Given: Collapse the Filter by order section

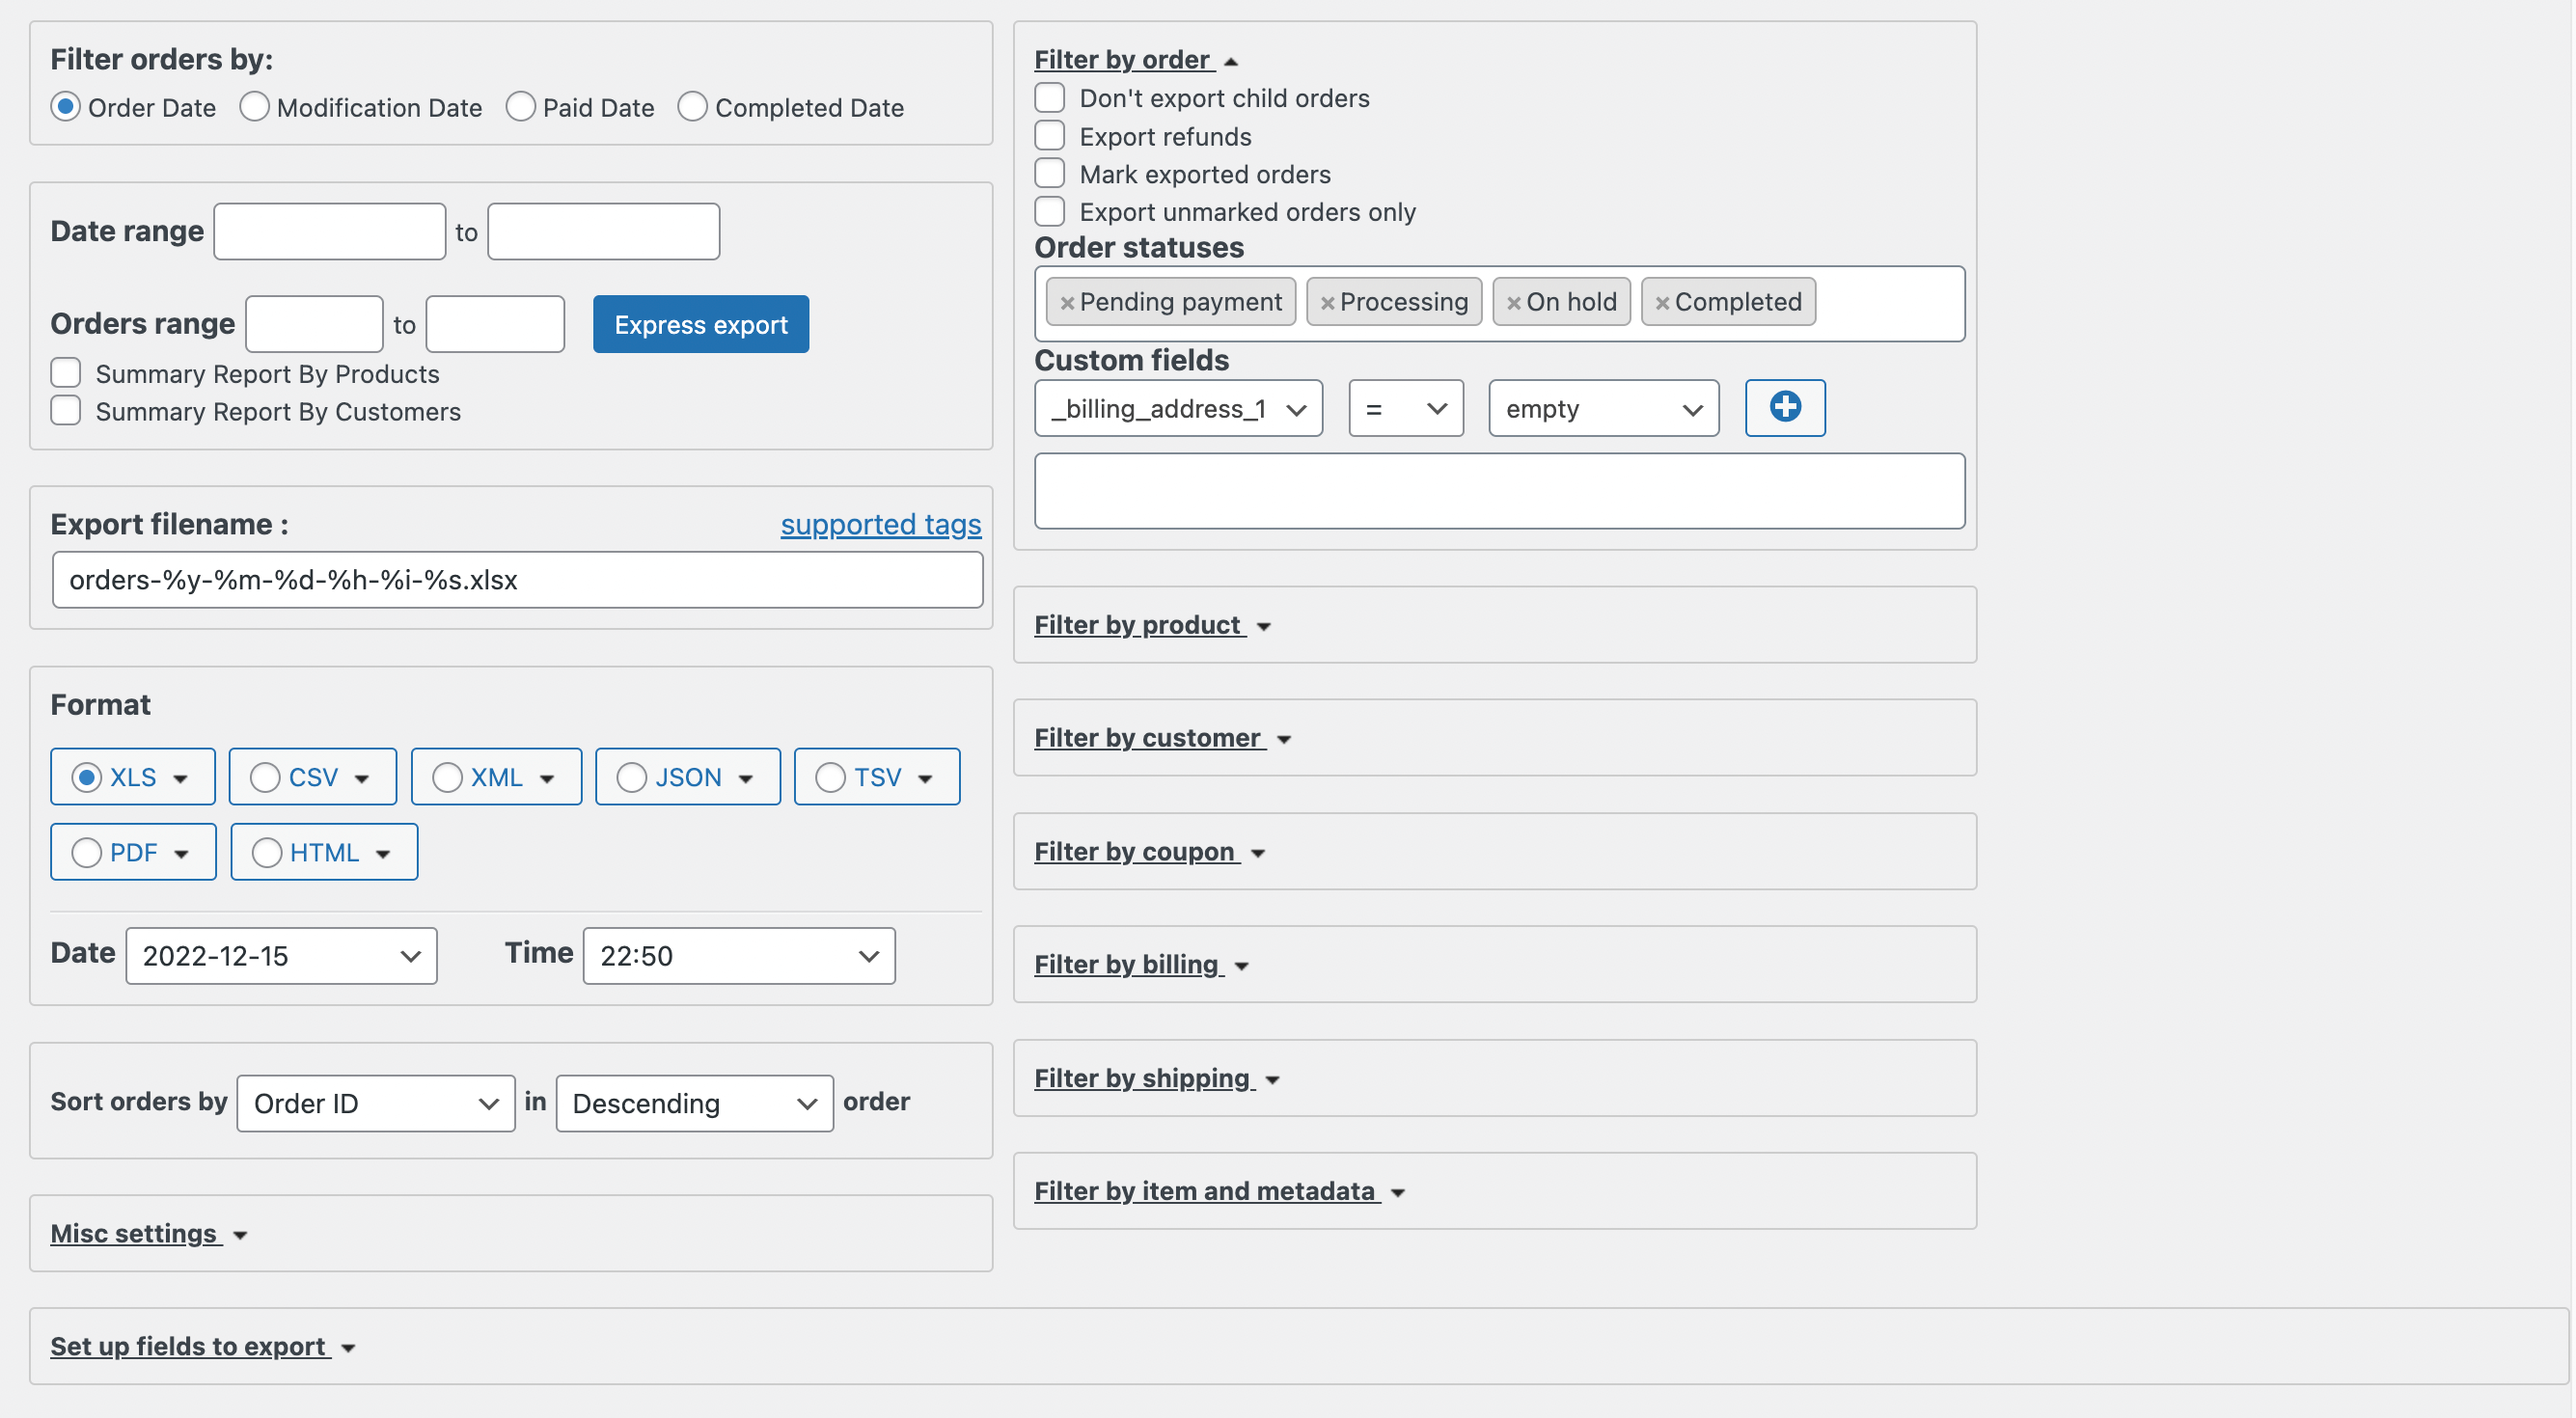Looking at the screenshot, I should click(x=1123, y=59).
